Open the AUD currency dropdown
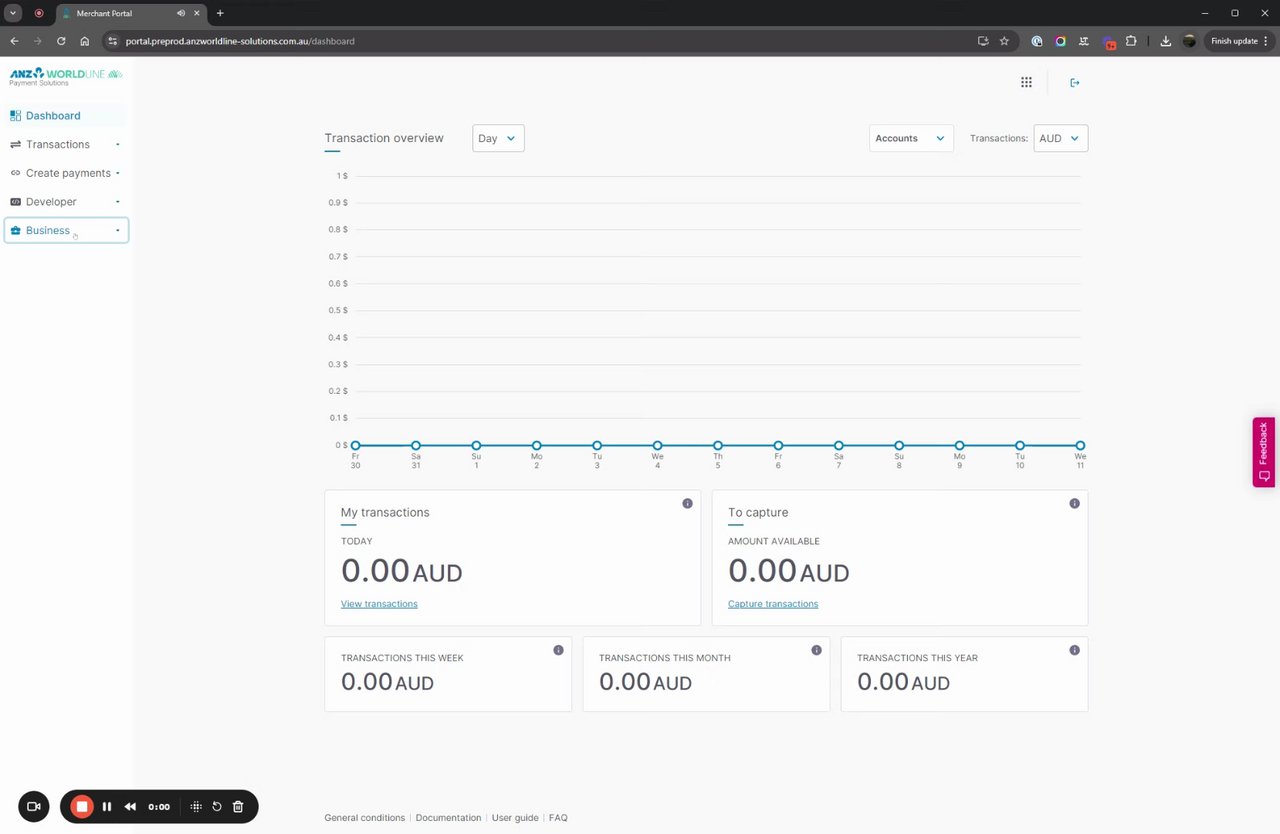Image resolution: width=1280 pixels, height=834 pixels. pyautogui.click(x=1061, y=138)
